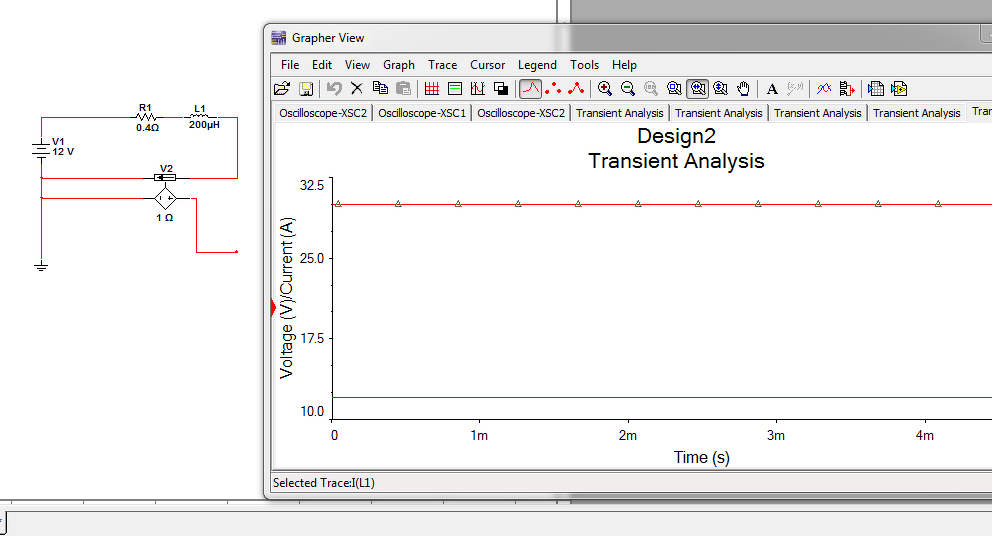Image resolution: width=992 pixels, height=536 pixels.
Task: Switch to the first Oscilloscope-XSC2 tab
Action: tap(323, 113)
